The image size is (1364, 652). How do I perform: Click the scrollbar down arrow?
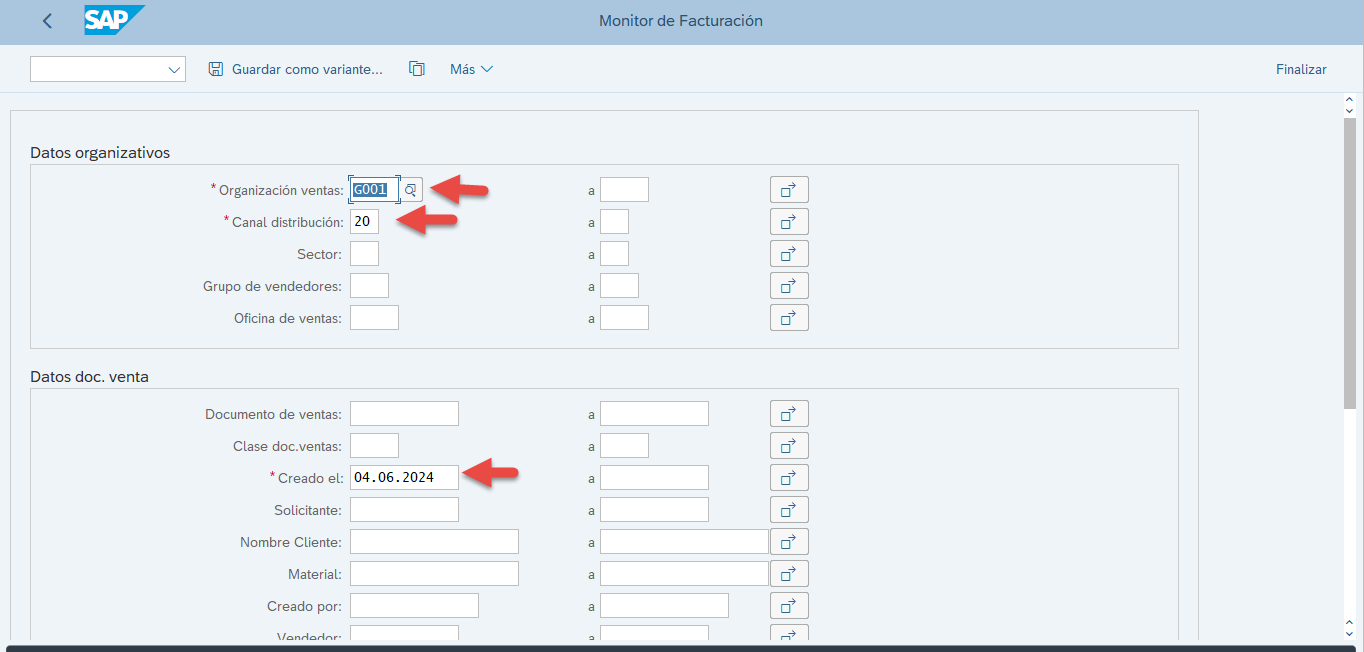tap(1348, 632)
